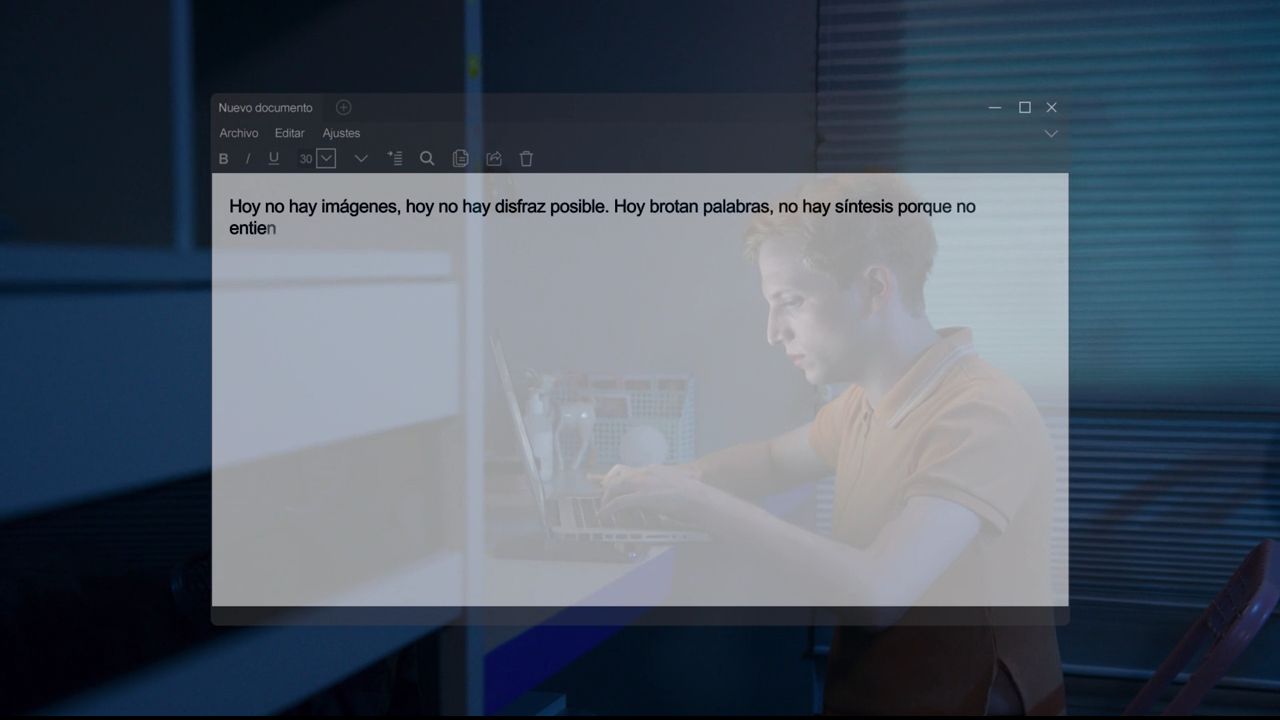
Task: Maximize the Nuevo documento window
Action: pyautogui.click(x=1024, y=107)
